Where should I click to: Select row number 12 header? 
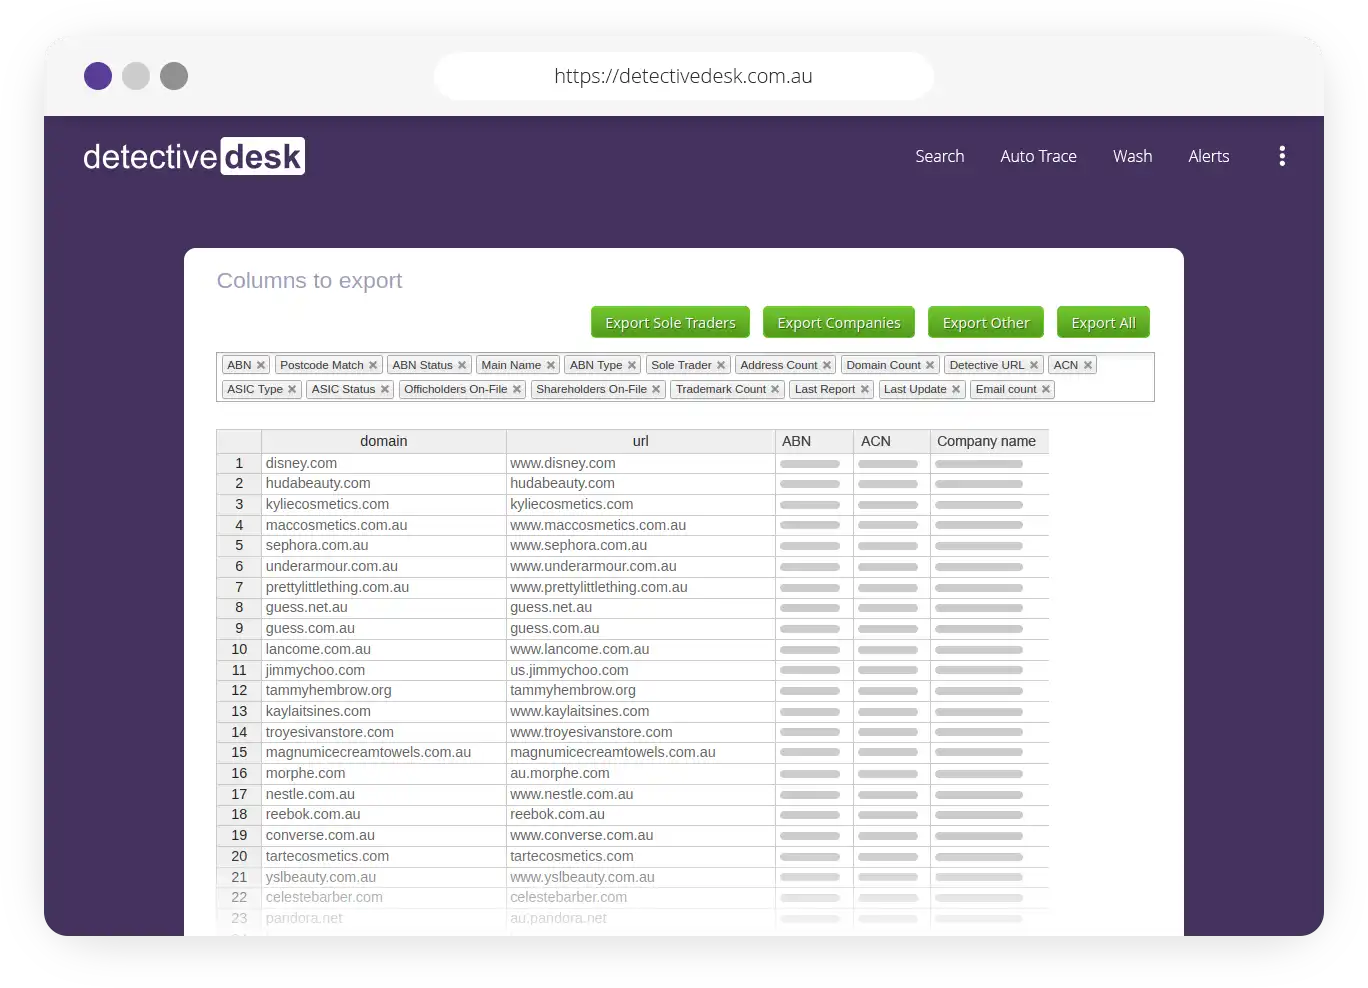239,691
